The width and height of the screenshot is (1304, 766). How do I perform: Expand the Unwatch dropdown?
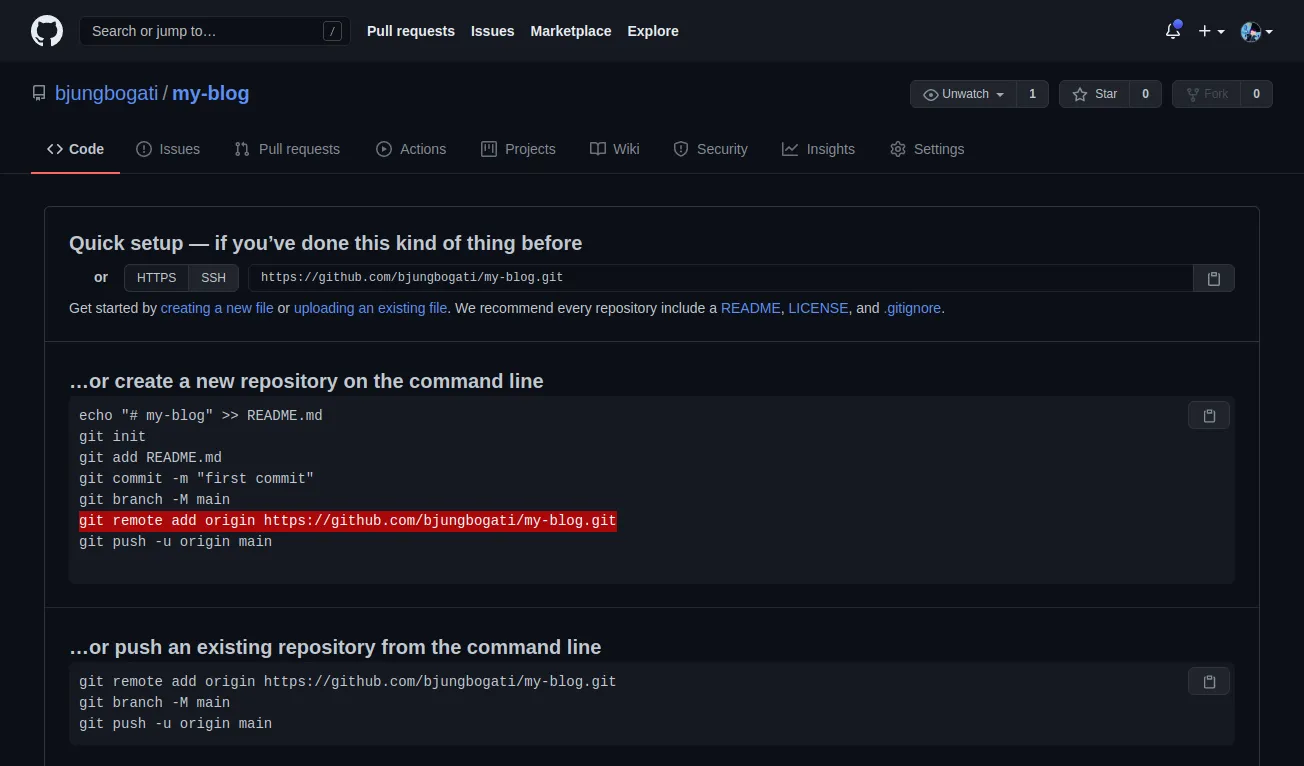963,94
